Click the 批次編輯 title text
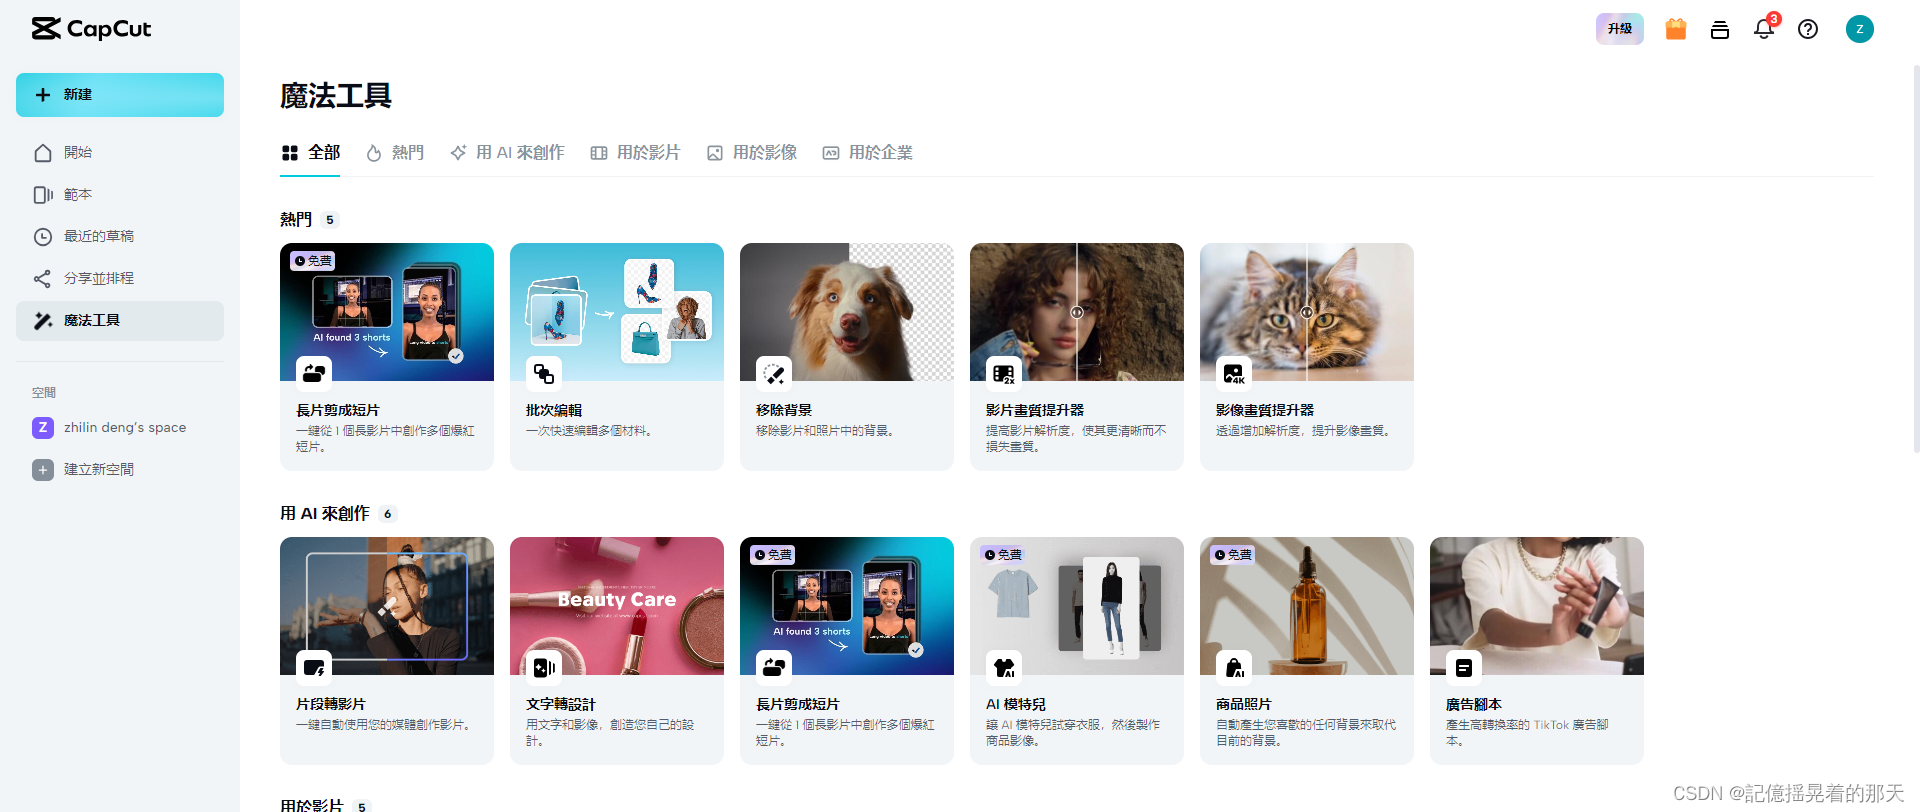The image size is (1920, 812). coord(554,411)
